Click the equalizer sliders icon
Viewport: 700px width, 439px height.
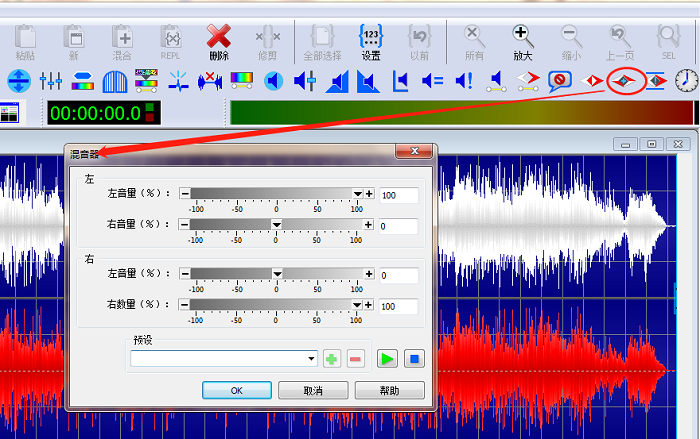click(51, 80)
